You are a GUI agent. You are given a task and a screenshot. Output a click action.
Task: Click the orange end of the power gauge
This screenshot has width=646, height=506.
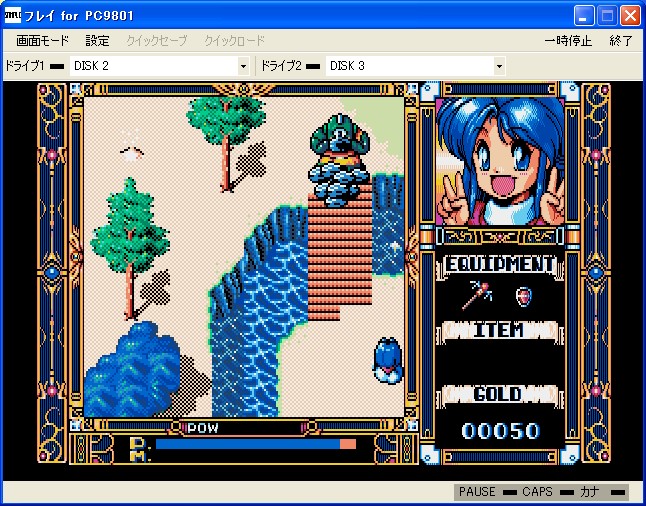348,444
